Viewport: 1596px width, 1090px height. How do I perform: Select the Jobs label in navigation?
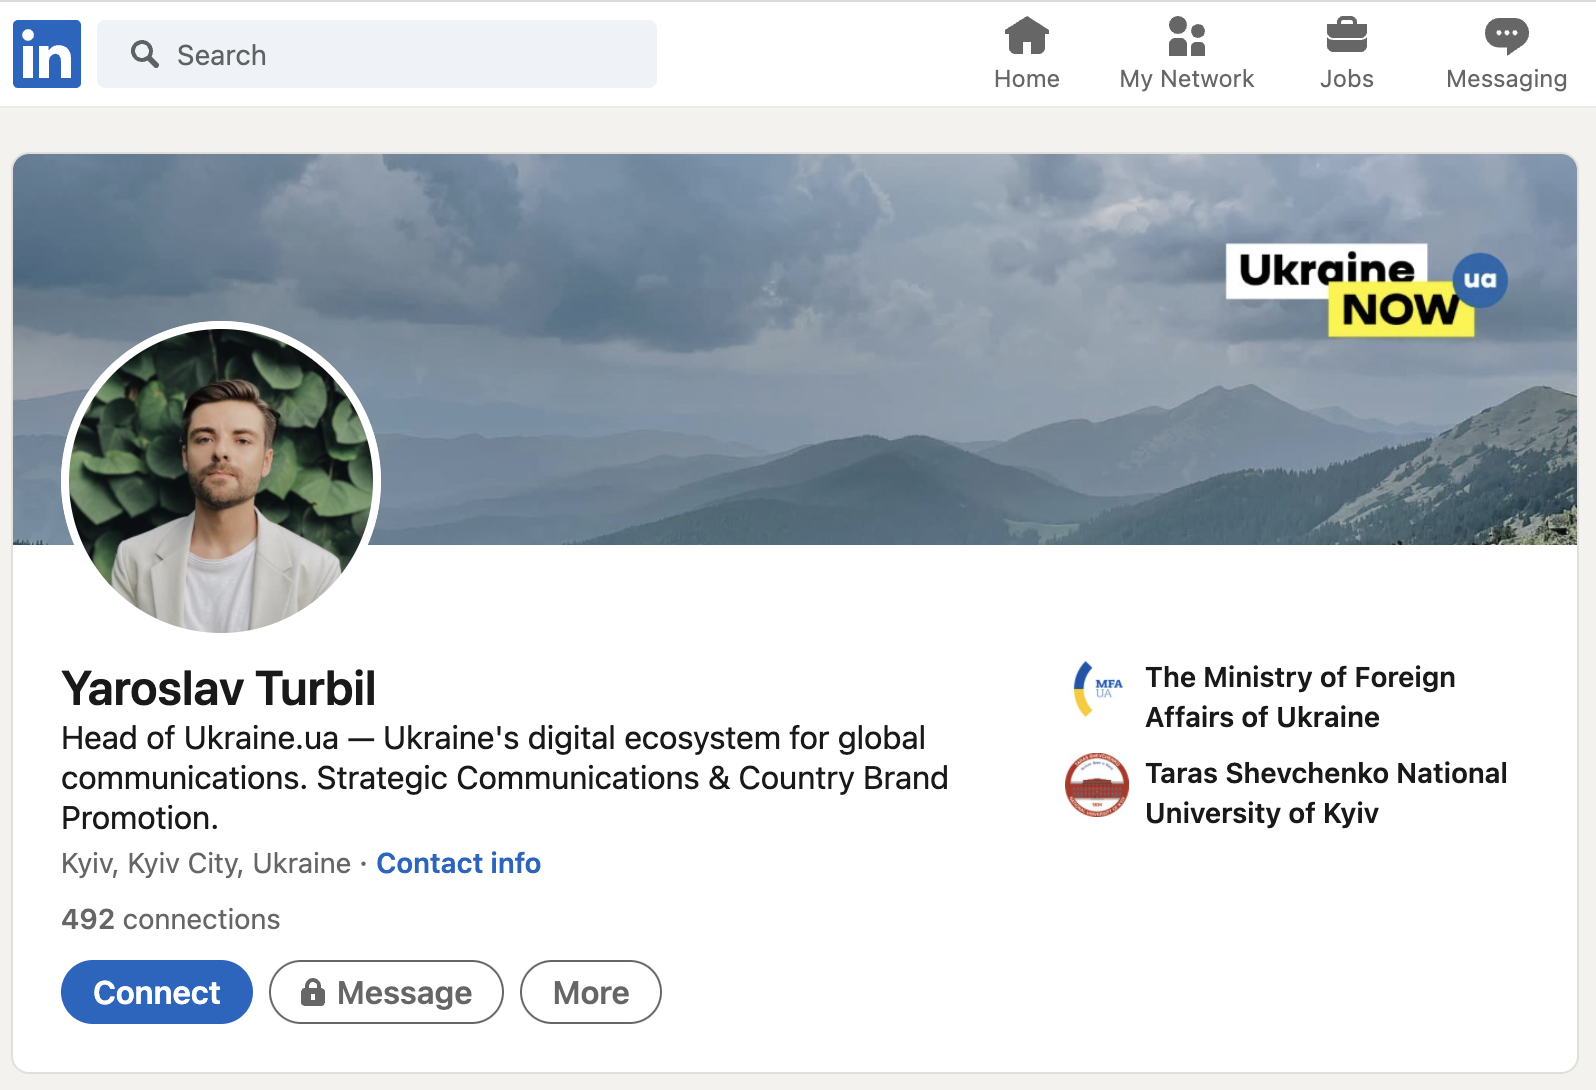tap(1346, 79)
